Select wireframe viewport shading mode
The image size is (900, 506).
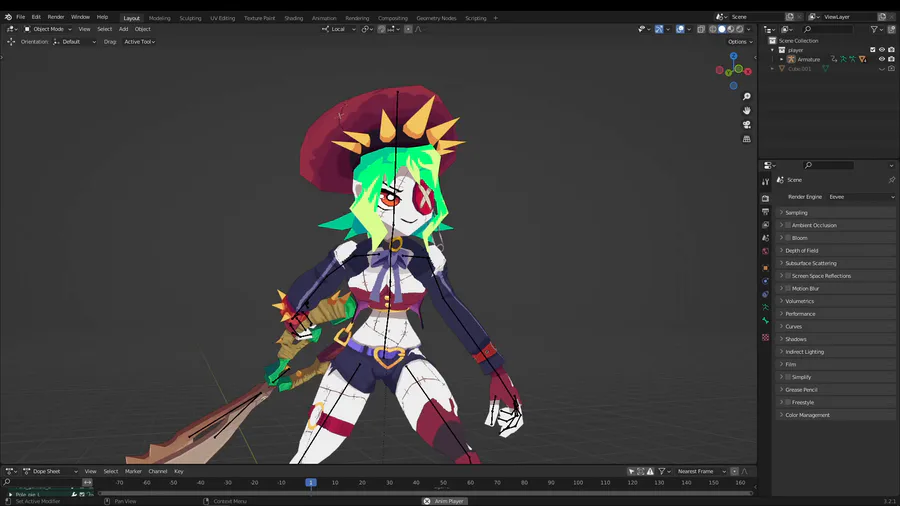[x=712, y=29]
